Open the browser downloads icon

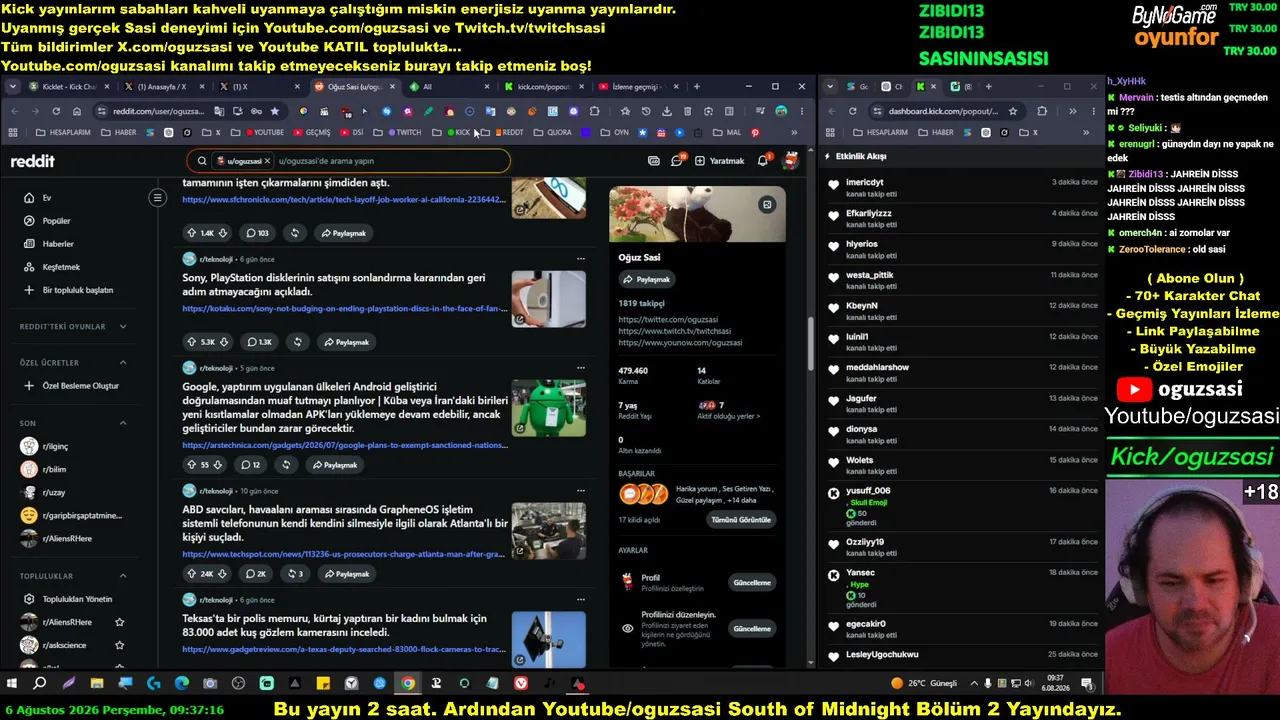point(667,111)
